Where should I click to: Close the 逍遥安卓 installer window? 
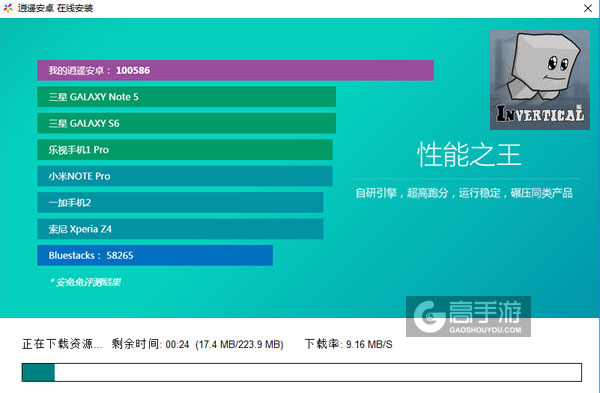[x=588, y=8]
